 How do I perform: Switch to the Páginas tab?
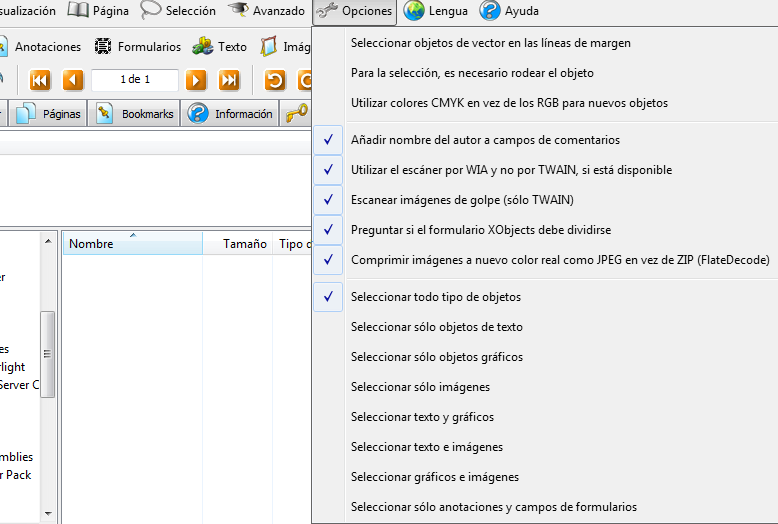click(x=48, y=114)
